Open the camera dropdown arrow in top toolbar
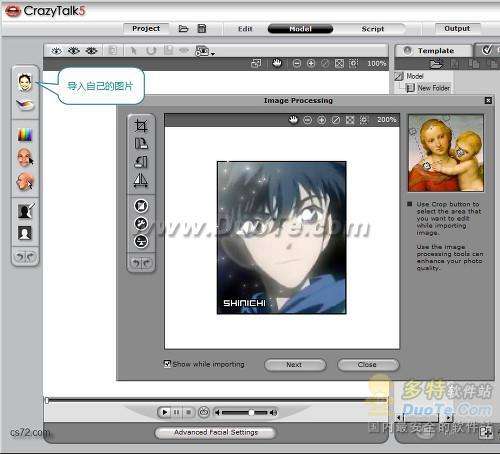Image resolution: width=500 pixels, height=454 pixels. click(213, 53)
